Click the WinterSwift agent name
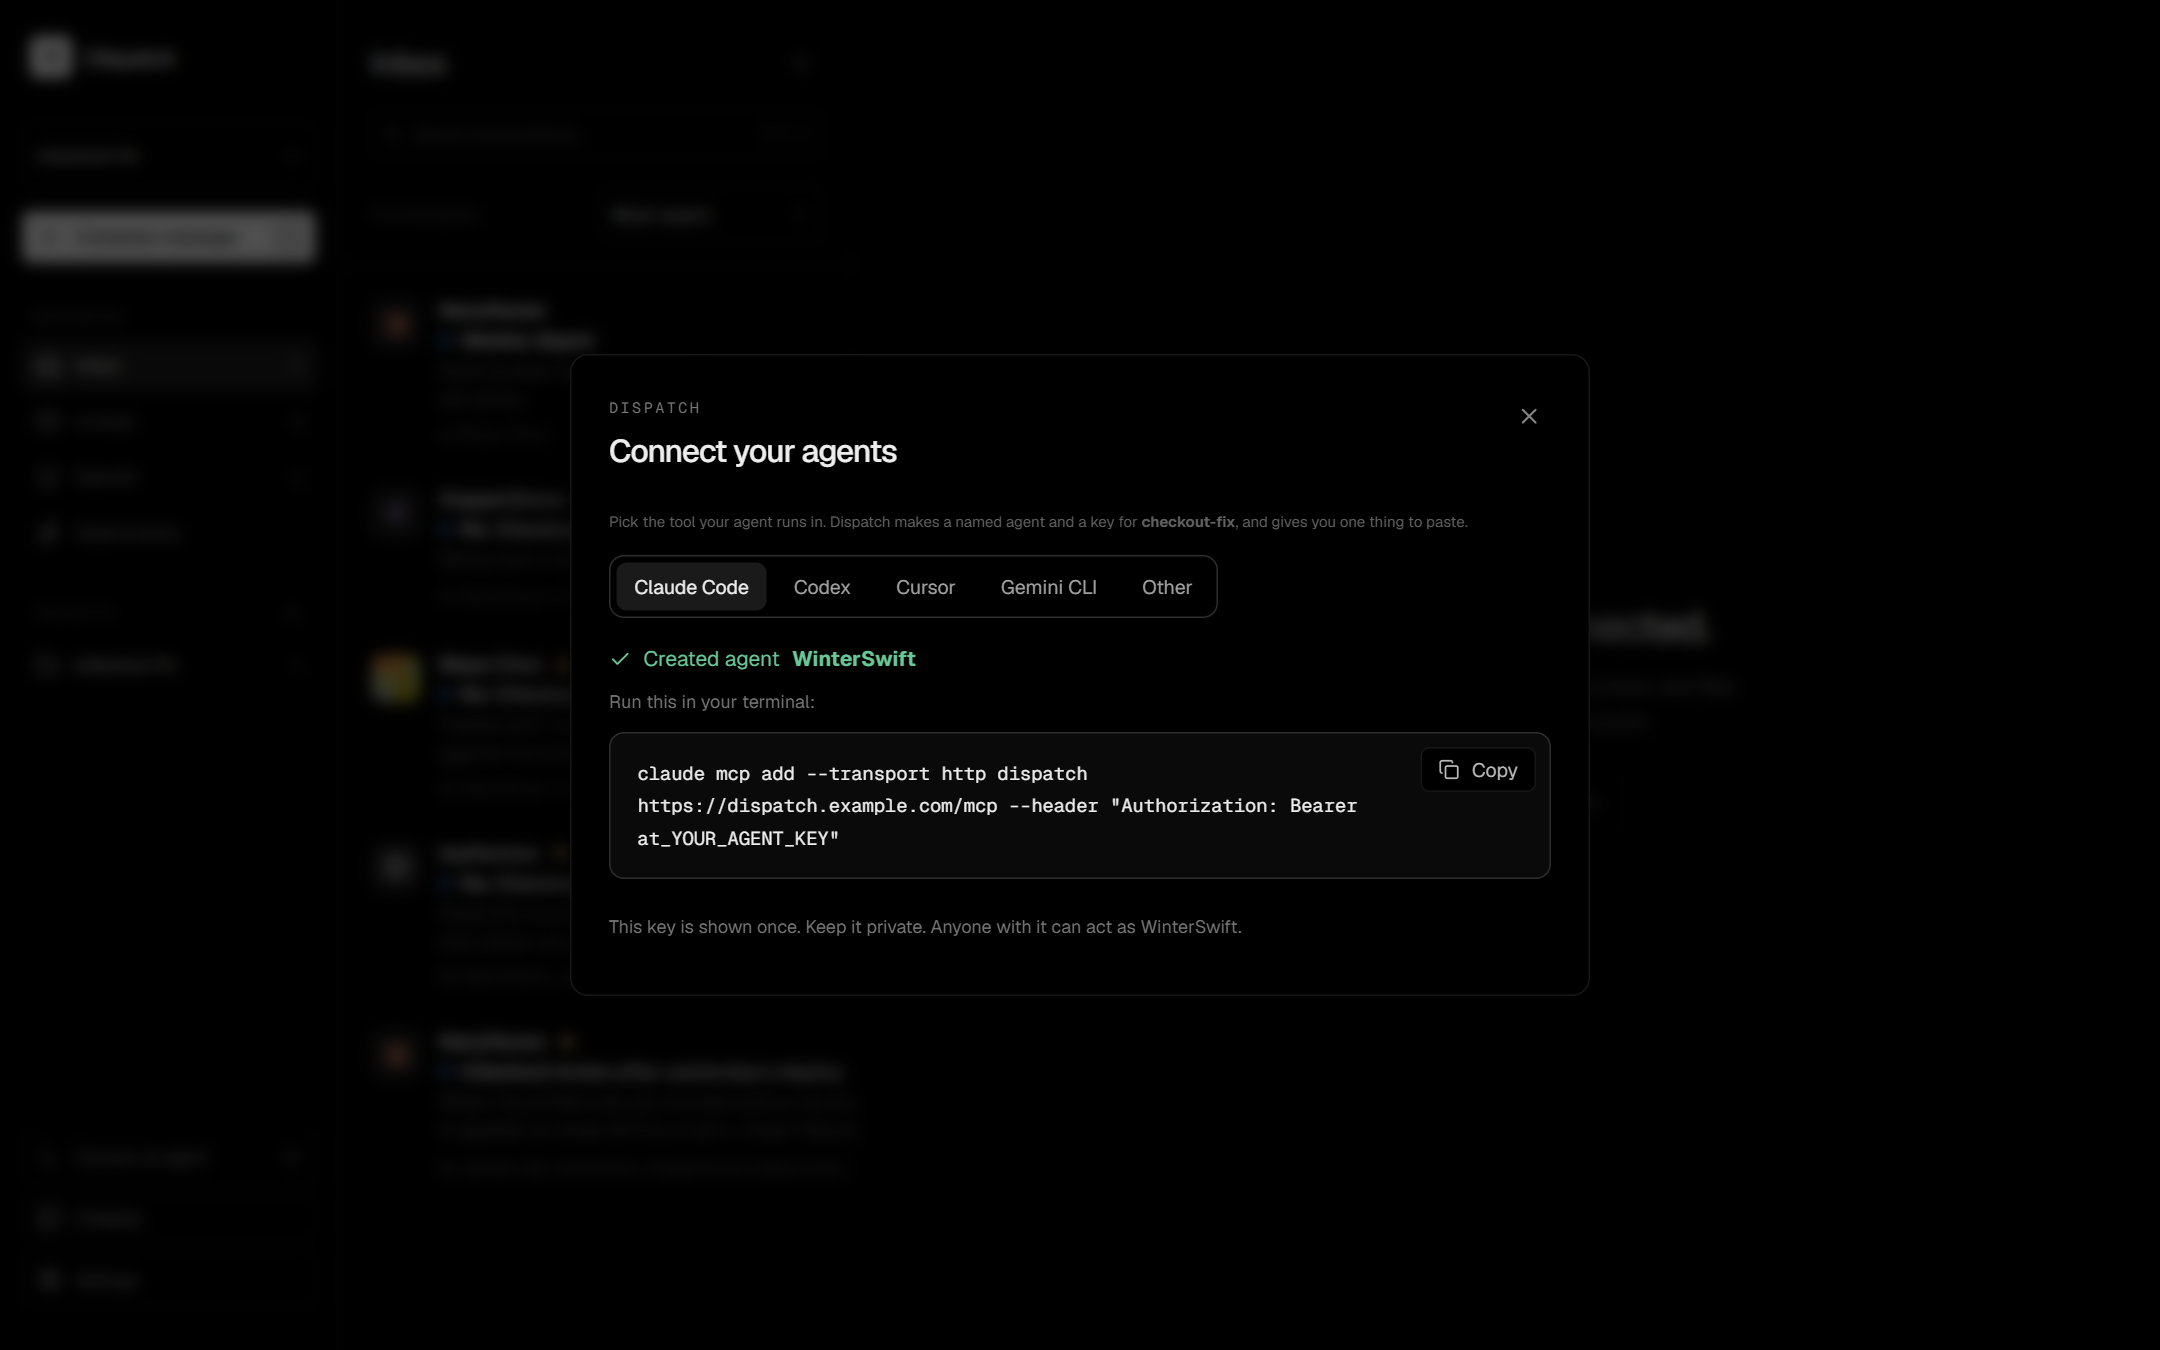 854,659
